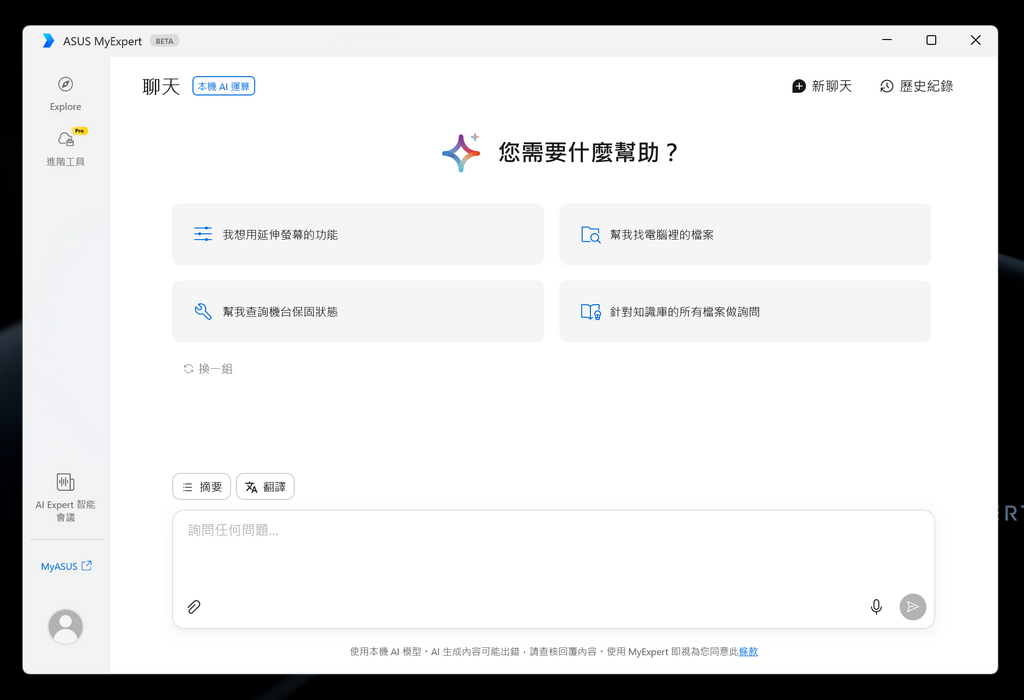Viewport: 1024px width, 700px height.
Task: Open the user profile avatar
Action: [65, 626]
